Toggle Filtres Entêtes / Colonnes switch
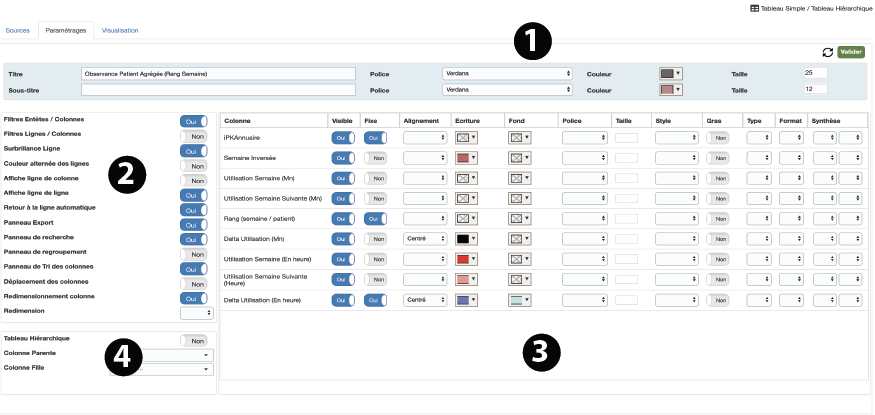The height and width of the screenshot is (415, 875). pyautogui.click(x=193, y=121)
